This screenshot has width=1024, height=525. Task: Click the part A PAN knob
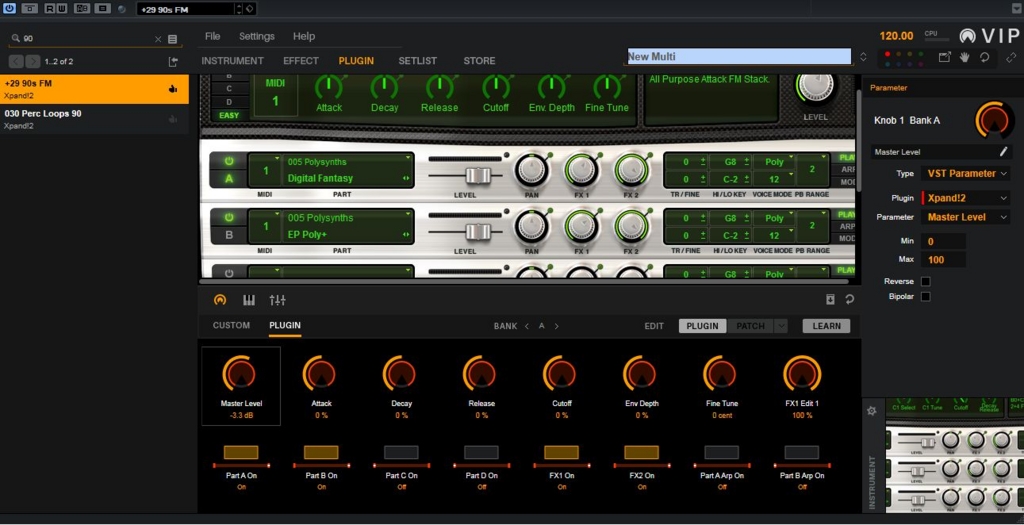(x=532, y=170)
